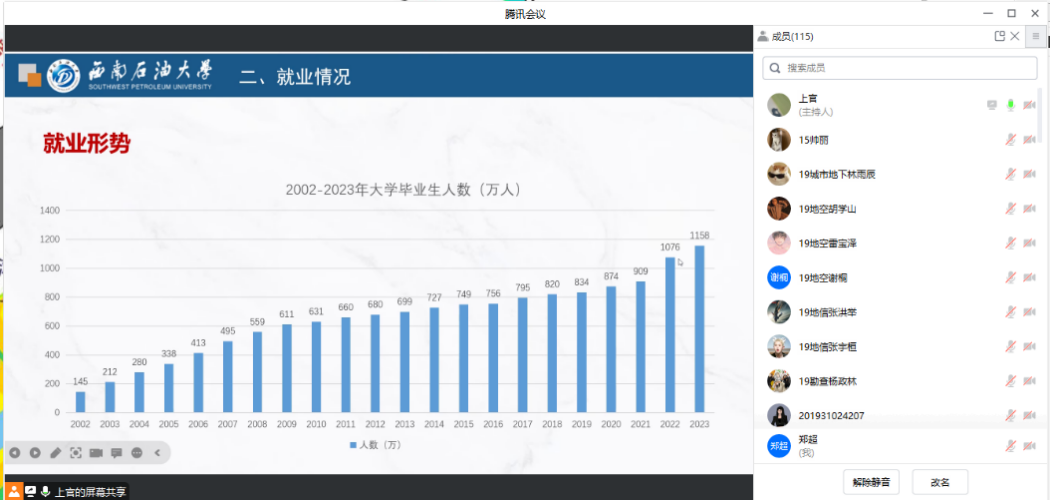Pop out the members panel
Image resolution: width=1050 pixels, height=500 pixels.
point(999,37)
